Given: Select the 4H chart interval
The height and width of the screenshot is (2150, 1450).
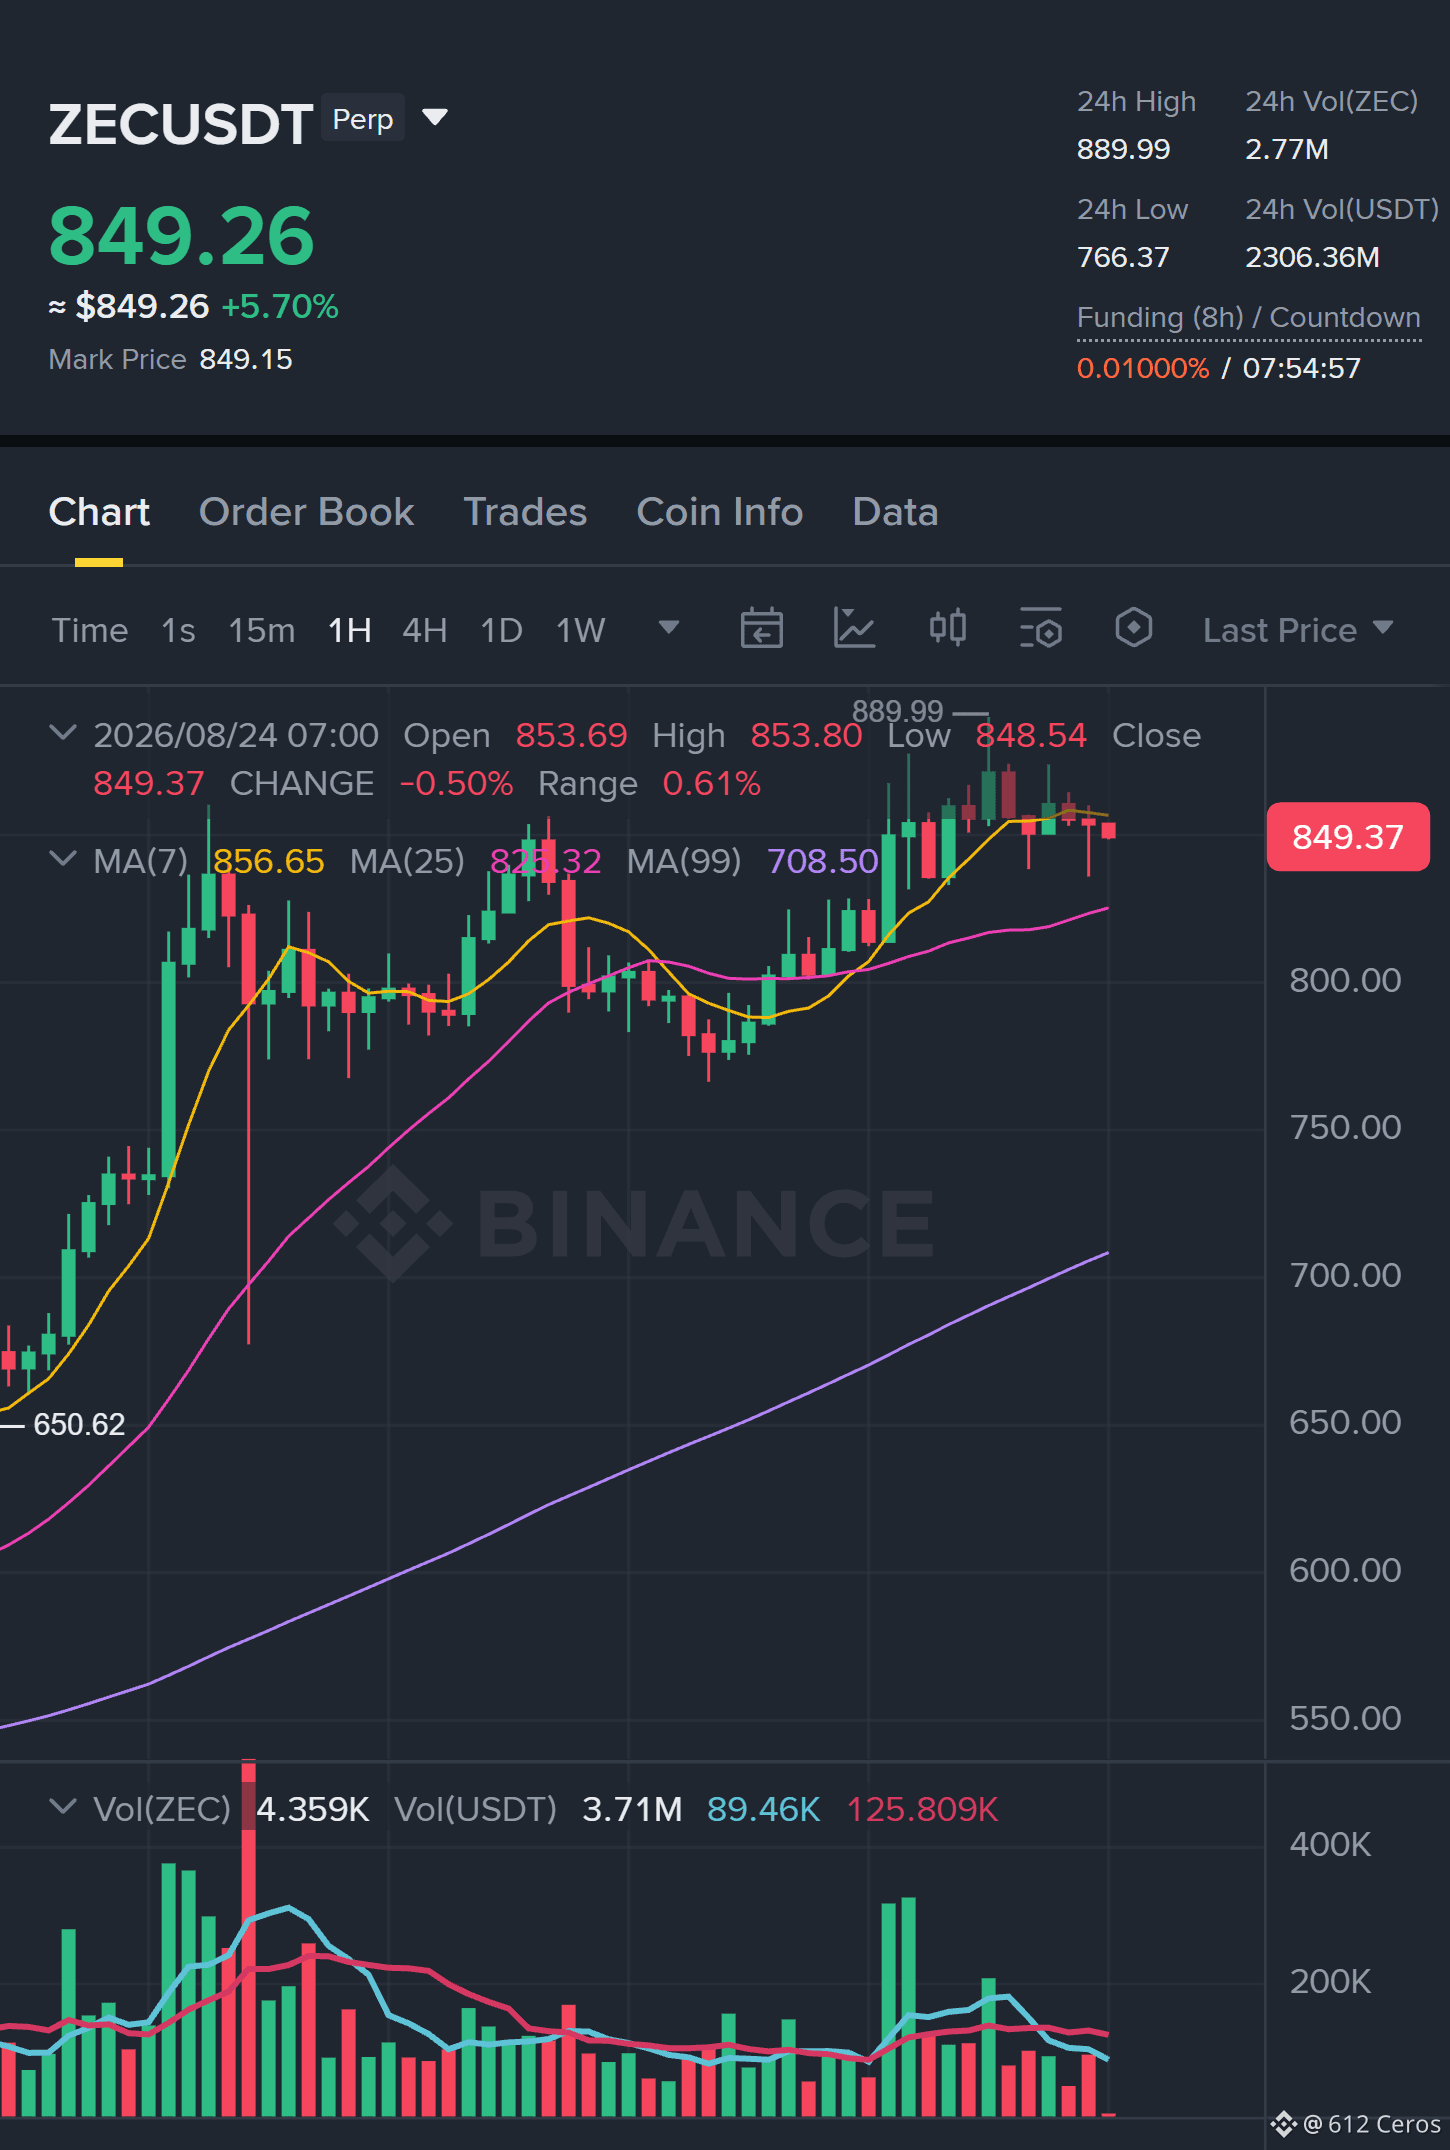Looking at the screenshot, I should (424, 630).
